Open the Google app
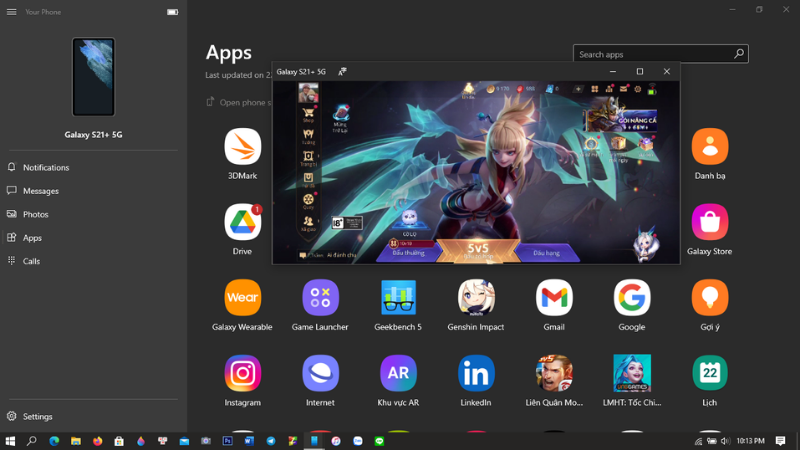The width and height of the screenshot is (800, 450). pos(632,298)
